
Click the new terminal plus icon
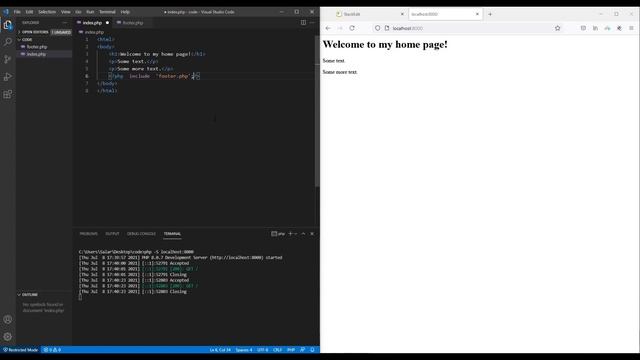(290, 233)
